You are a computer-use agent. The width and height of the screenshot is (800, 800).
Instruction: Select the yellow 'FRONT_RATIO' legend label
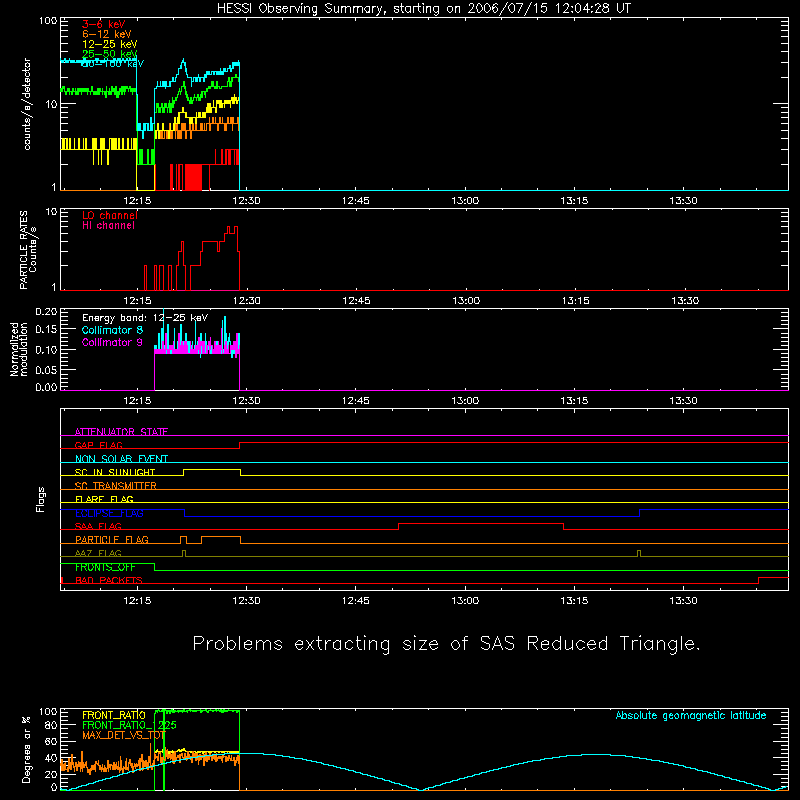[114, 715]
